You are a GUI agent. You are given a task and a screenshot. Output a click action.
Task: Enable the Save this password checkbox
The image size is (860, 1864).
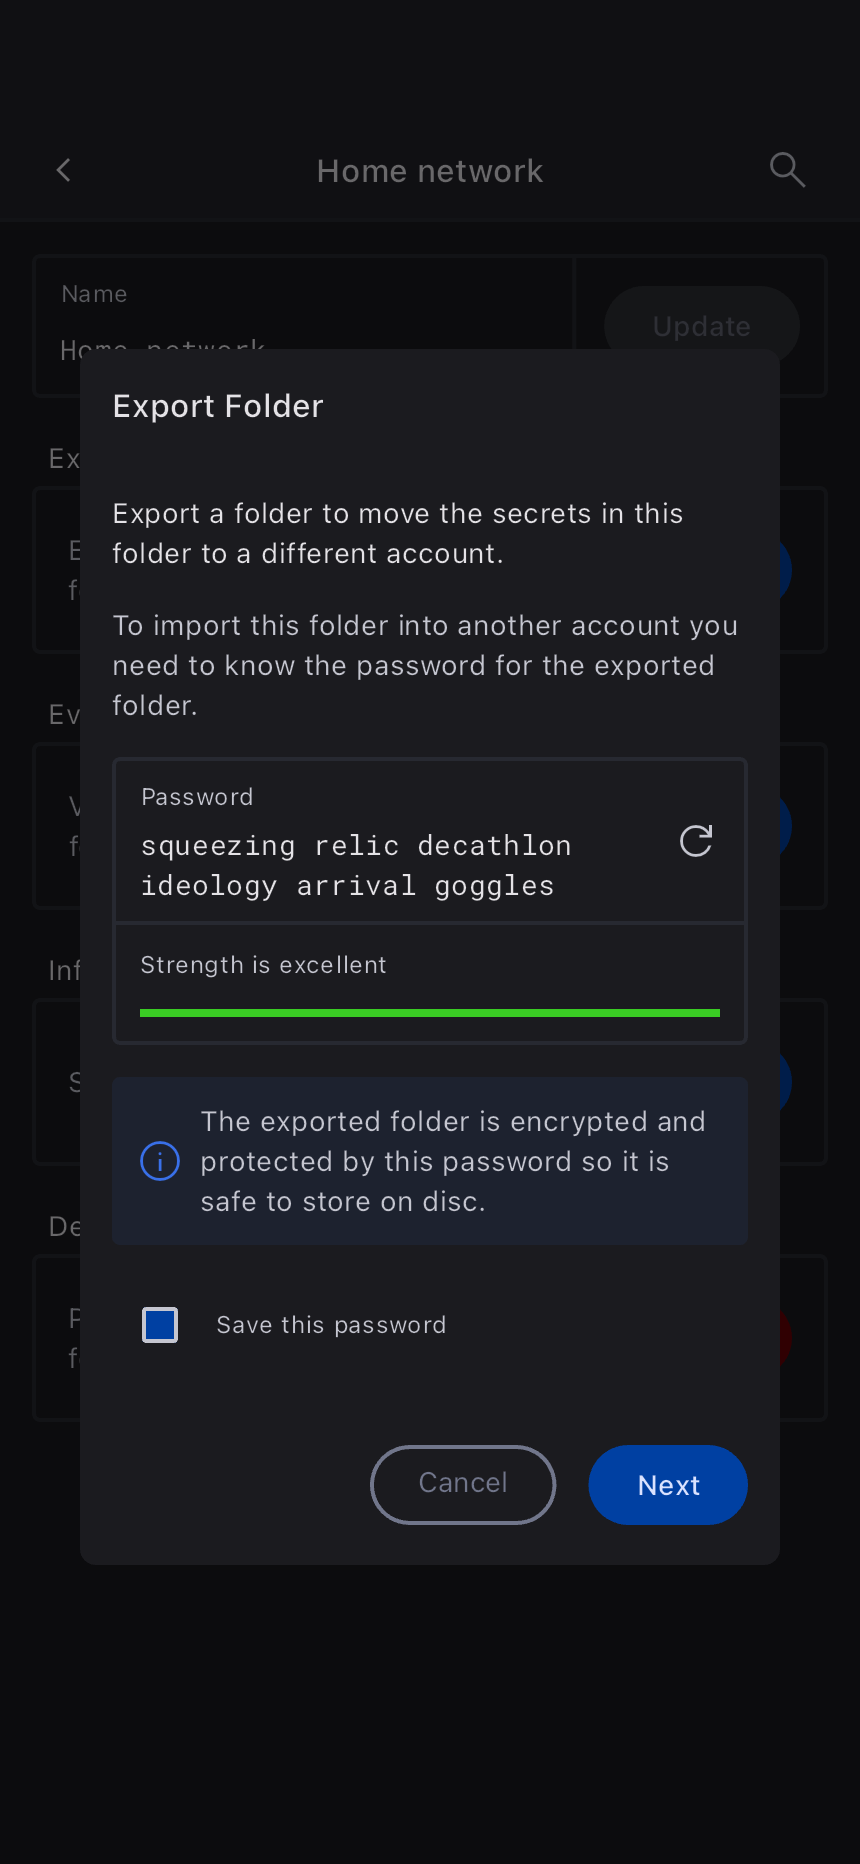click(x=160, y=1325)
